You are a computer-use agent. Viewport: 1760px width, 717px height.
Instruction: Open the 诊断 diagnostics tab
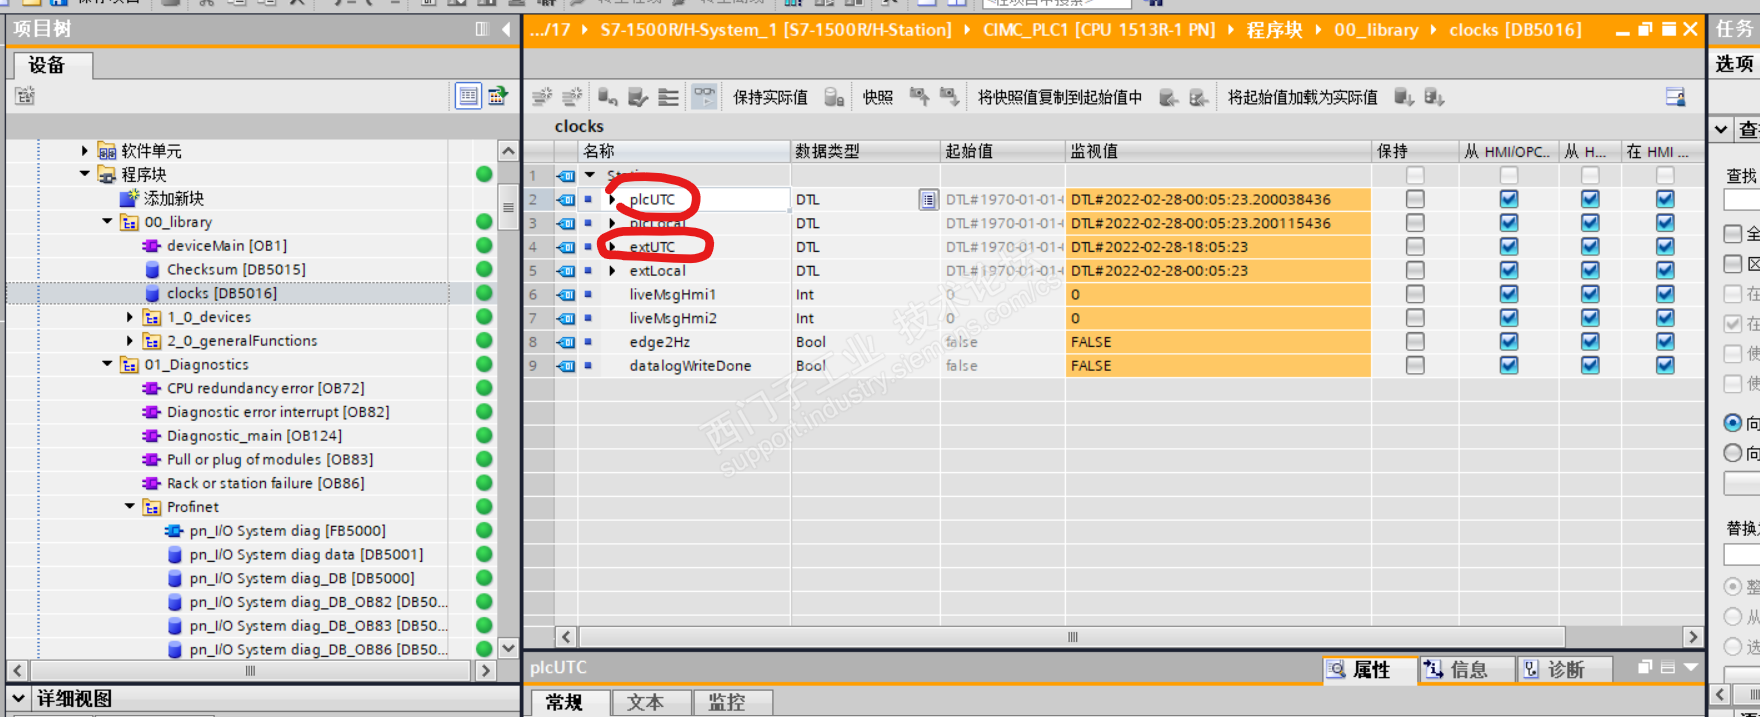[1565, 670]
